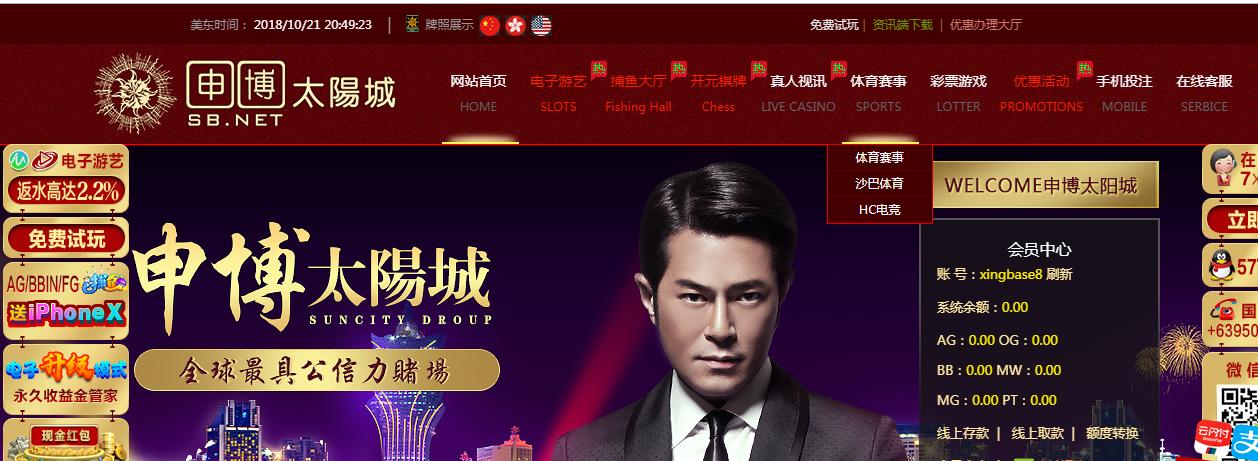Viewport: 1258px width, 461px height.
Task: Open 真人视讯 LIVE CASINO tab
Action: click(x=798, y=93)
